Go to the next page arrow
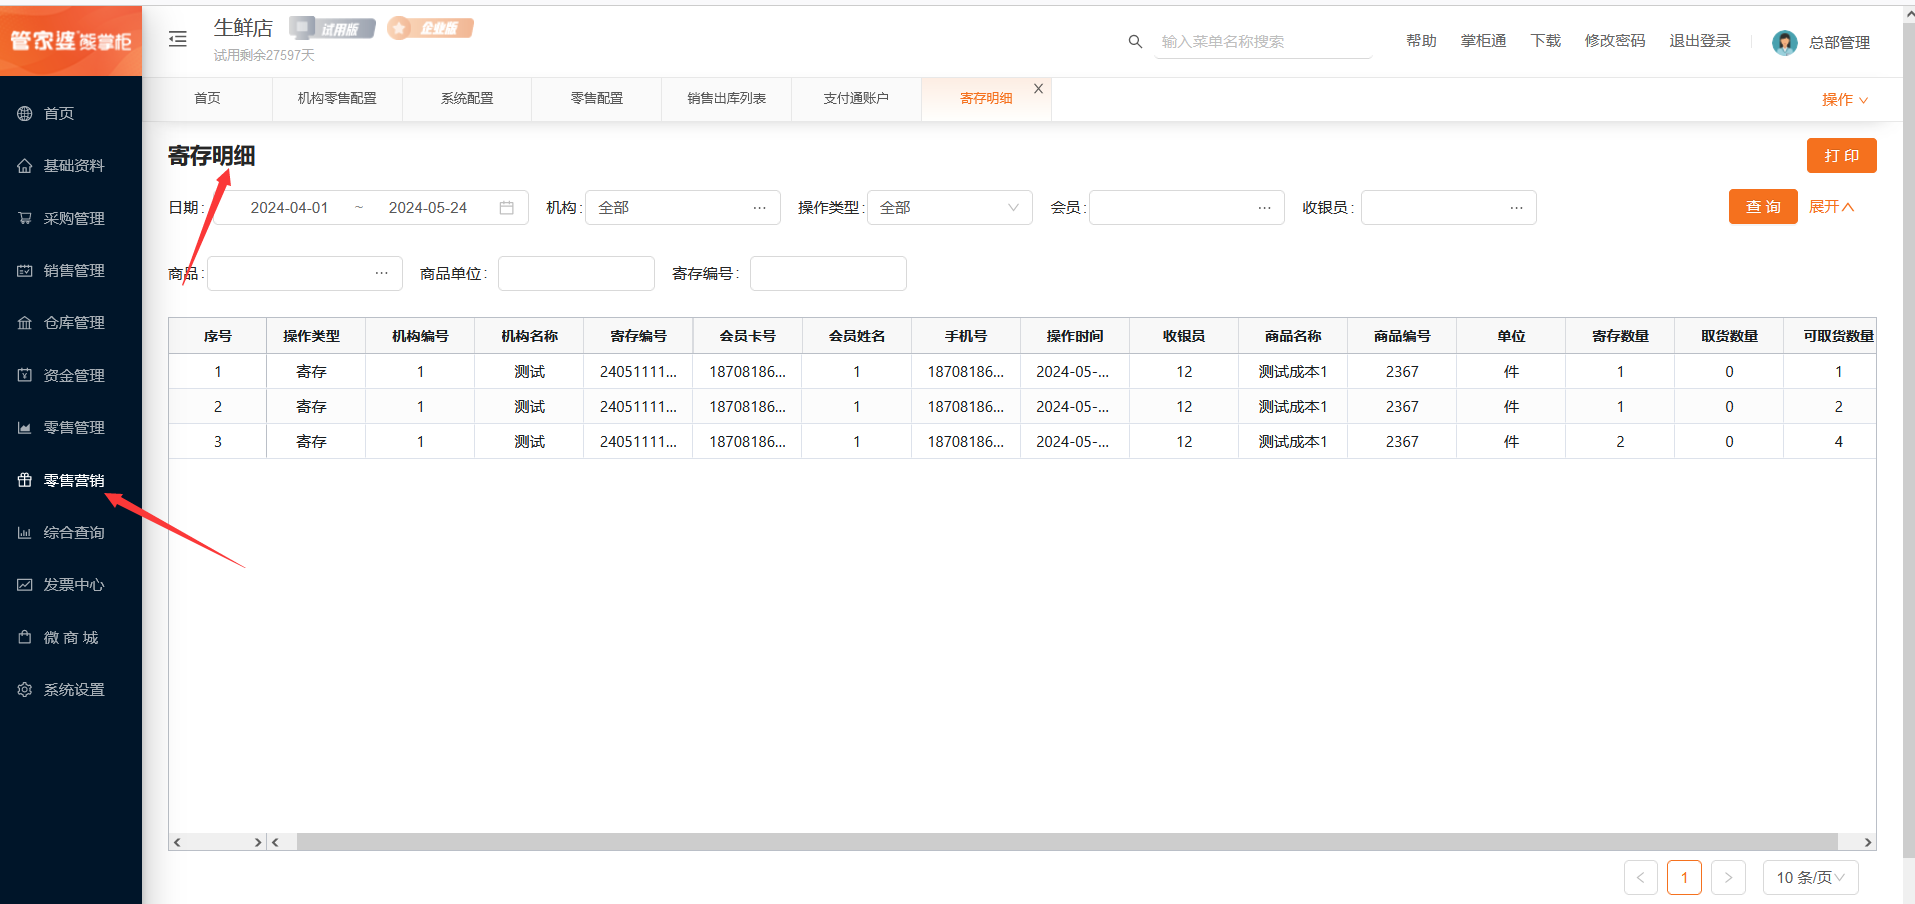The height and width of the screenshot is (904, 1915). tap(1728, 878)
